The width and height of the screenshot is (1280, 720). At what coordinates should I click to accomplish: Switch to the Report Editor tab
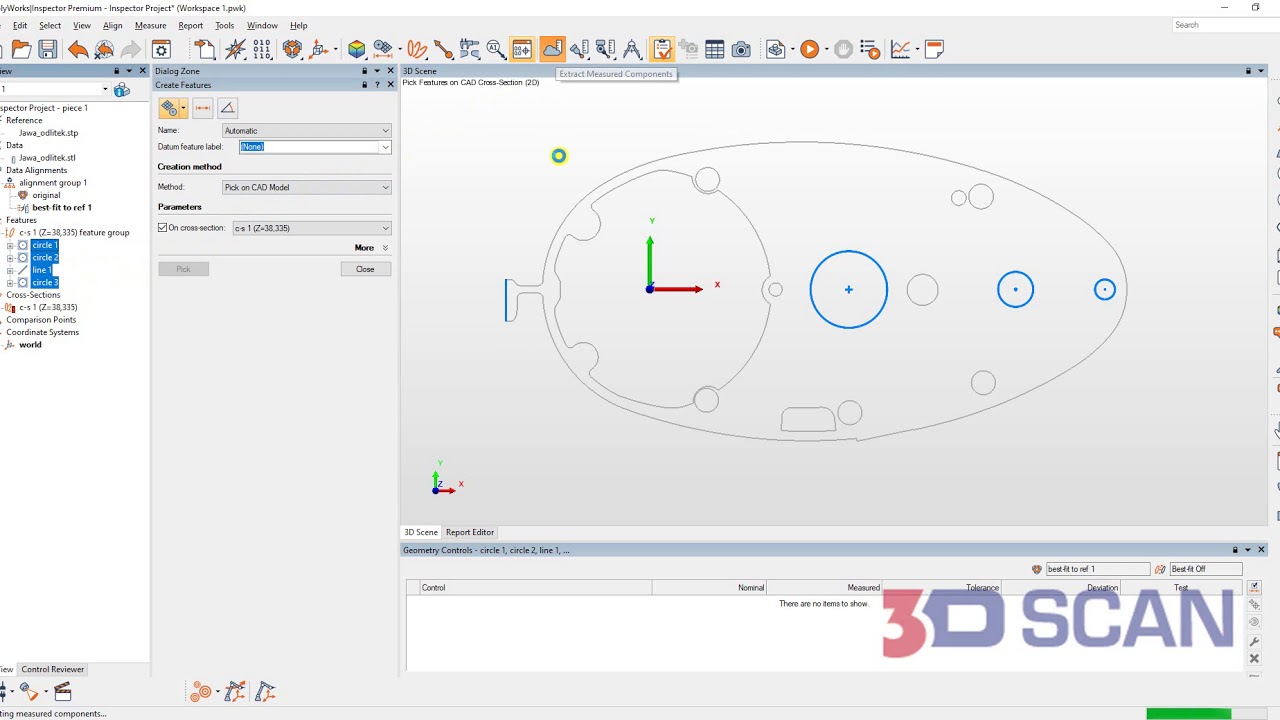click(x=469, y=532)
